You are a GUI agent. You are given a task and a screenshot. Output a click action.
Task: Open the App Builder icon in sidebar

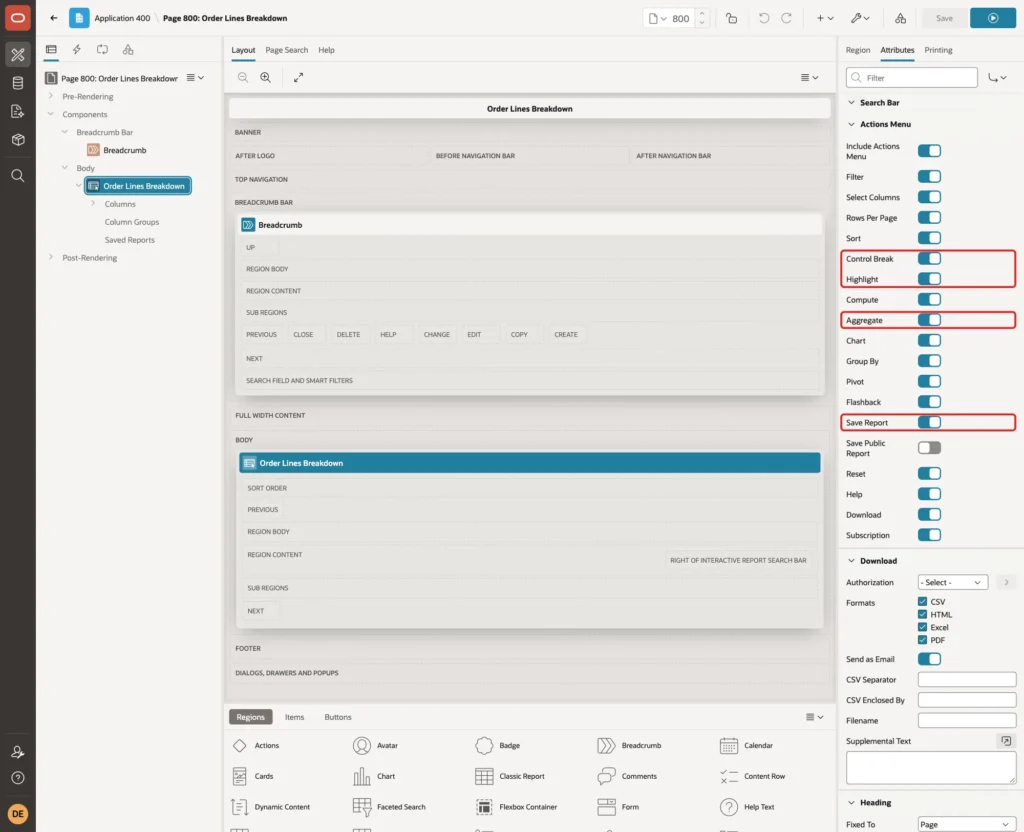coord(18,55)
